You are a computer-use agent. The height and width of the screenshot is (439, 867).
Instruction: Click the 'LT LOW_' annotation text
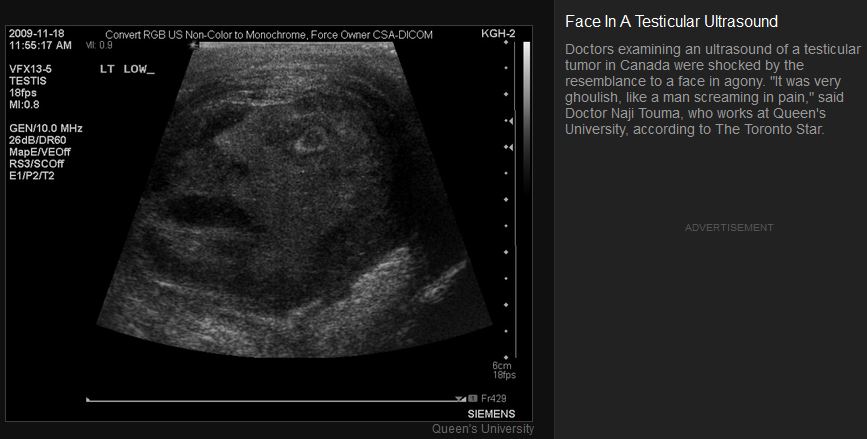pyautogui.click(x=126, y=70)
